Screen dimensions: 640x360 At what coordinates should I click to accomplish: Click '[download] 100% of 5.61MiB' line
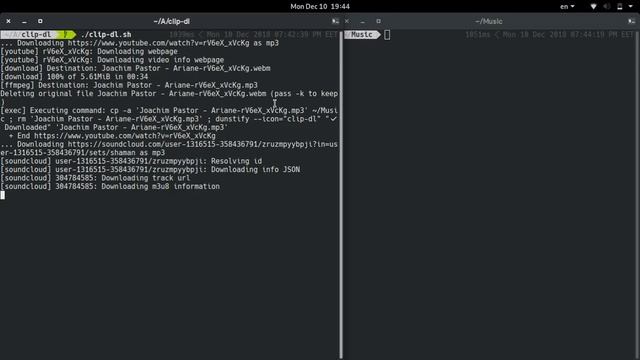(74, 77)
